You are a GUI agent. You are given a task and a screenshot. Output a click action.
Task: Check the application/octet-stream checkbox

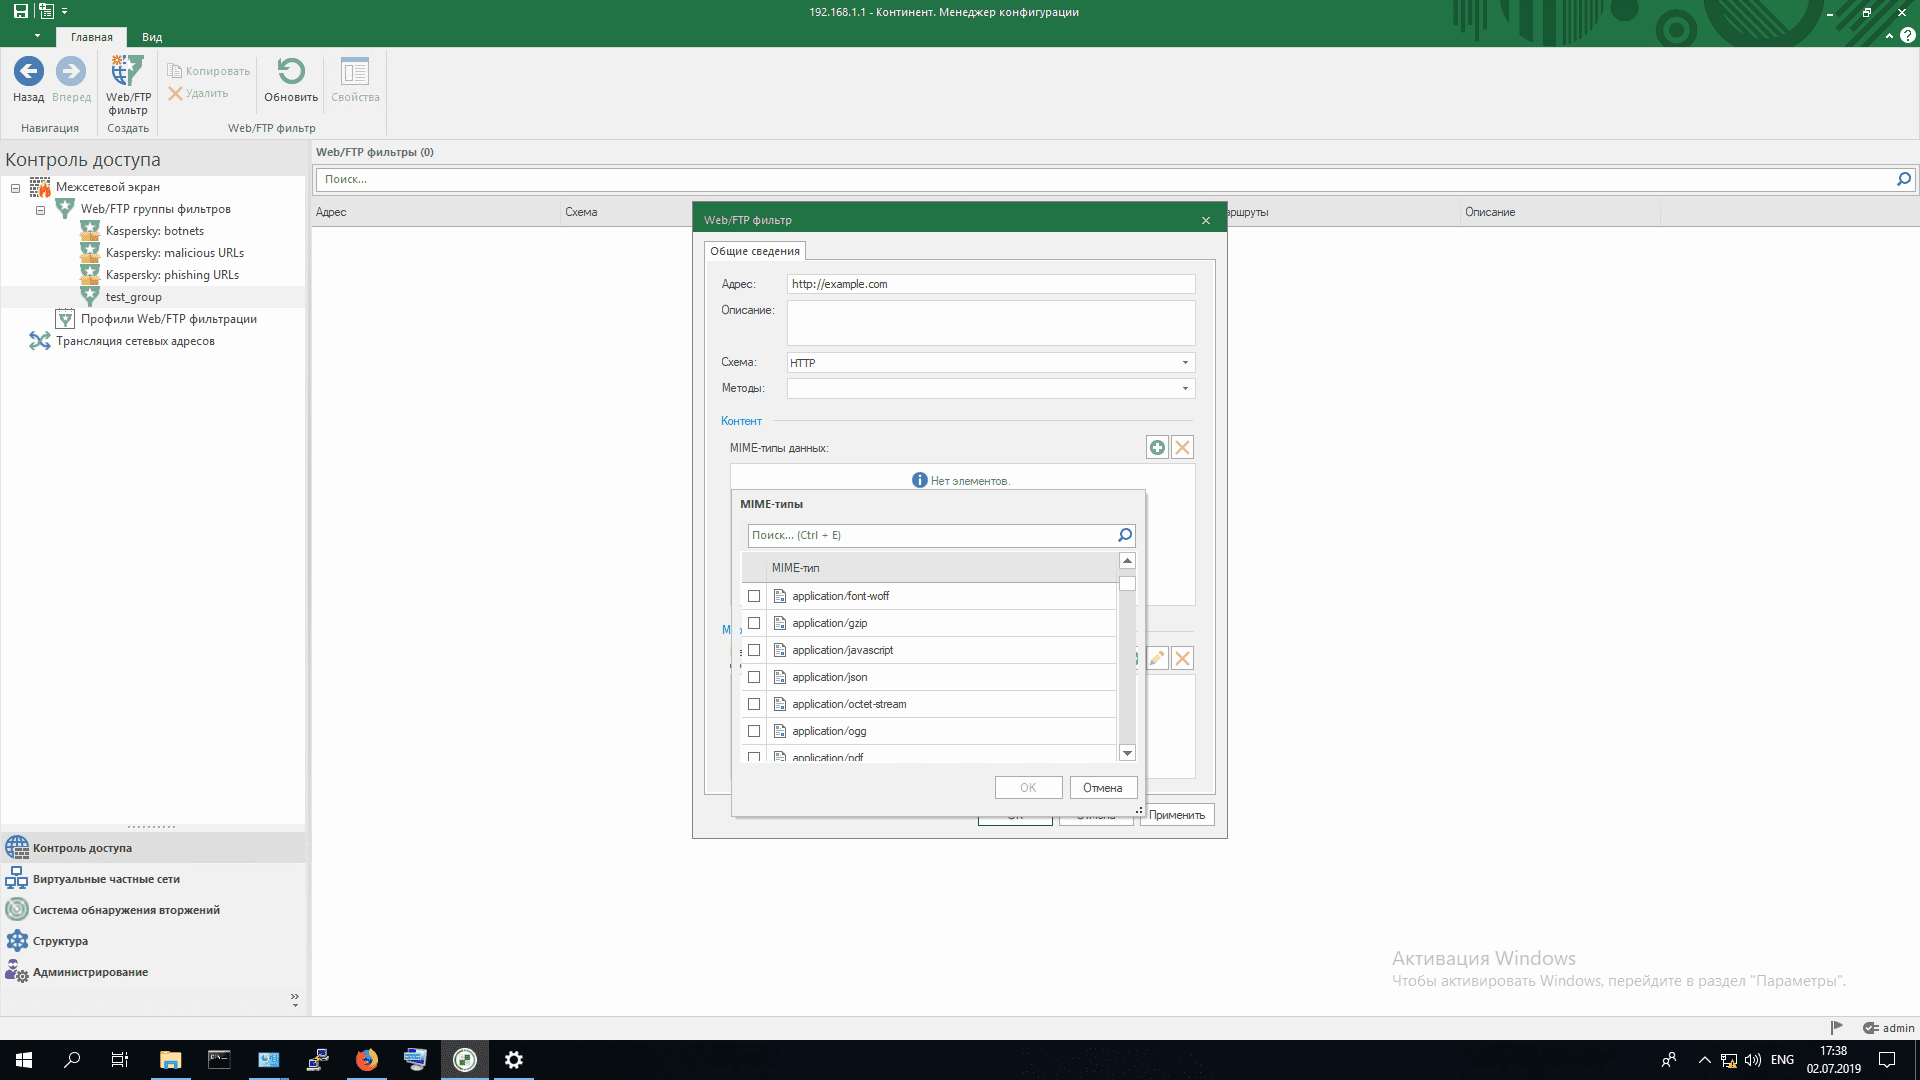pyautogui.click(x=754, y=704)
